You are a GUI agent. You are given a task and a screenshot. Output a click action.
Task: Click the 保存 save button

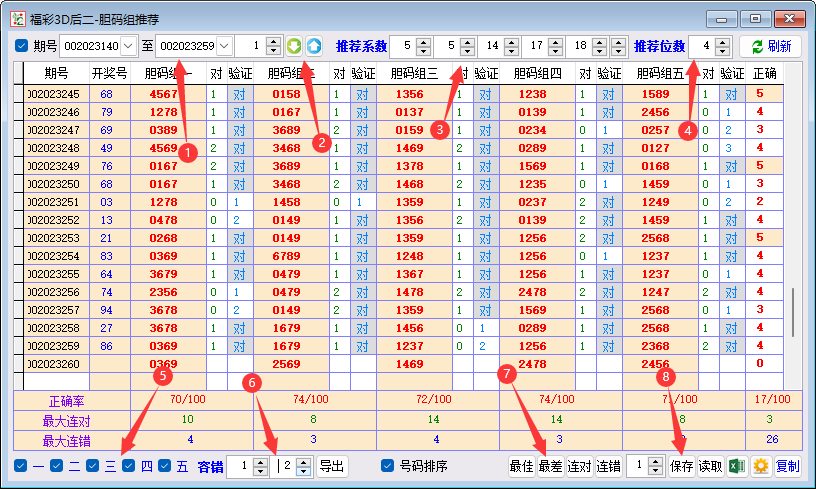[682, 466]
